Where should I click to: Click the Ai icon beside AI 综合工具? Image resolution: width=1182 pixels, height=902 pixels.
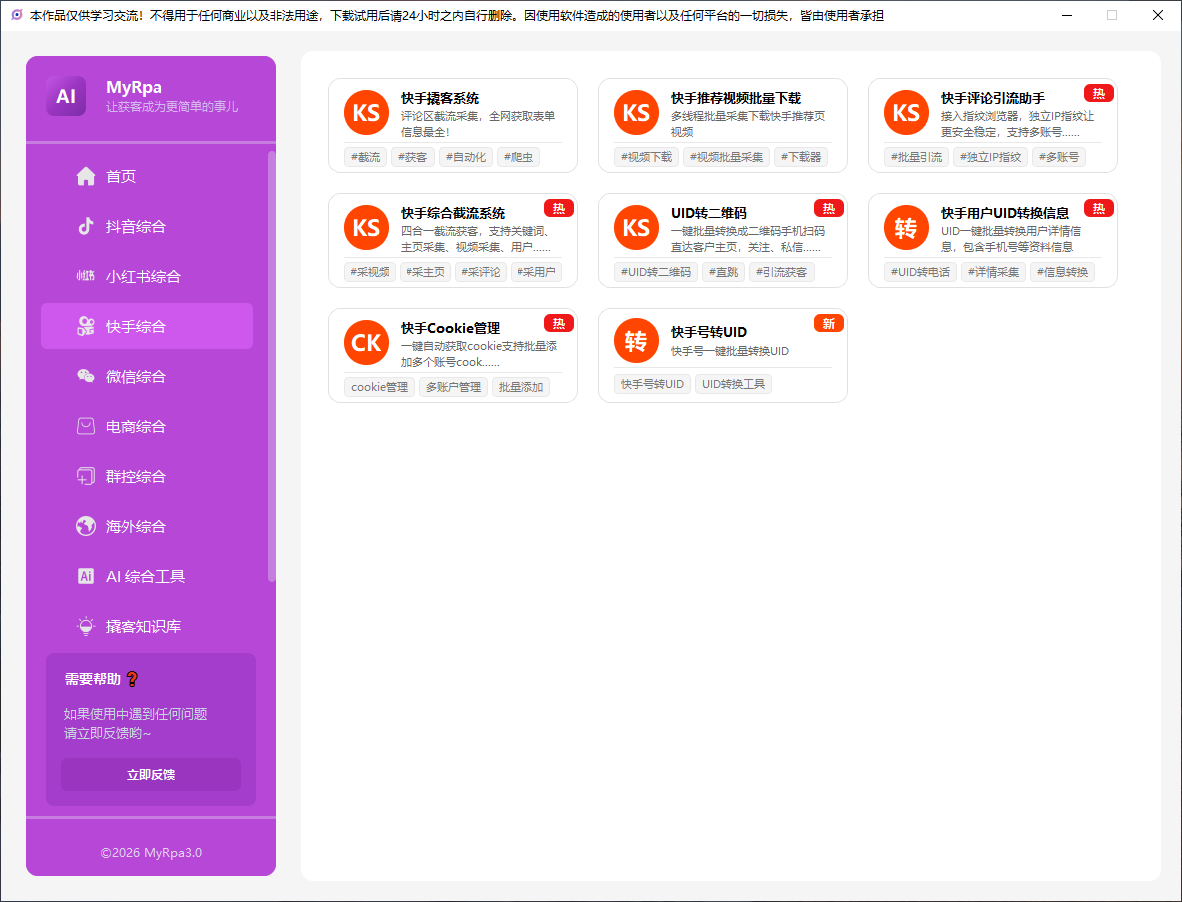[86, 576]
